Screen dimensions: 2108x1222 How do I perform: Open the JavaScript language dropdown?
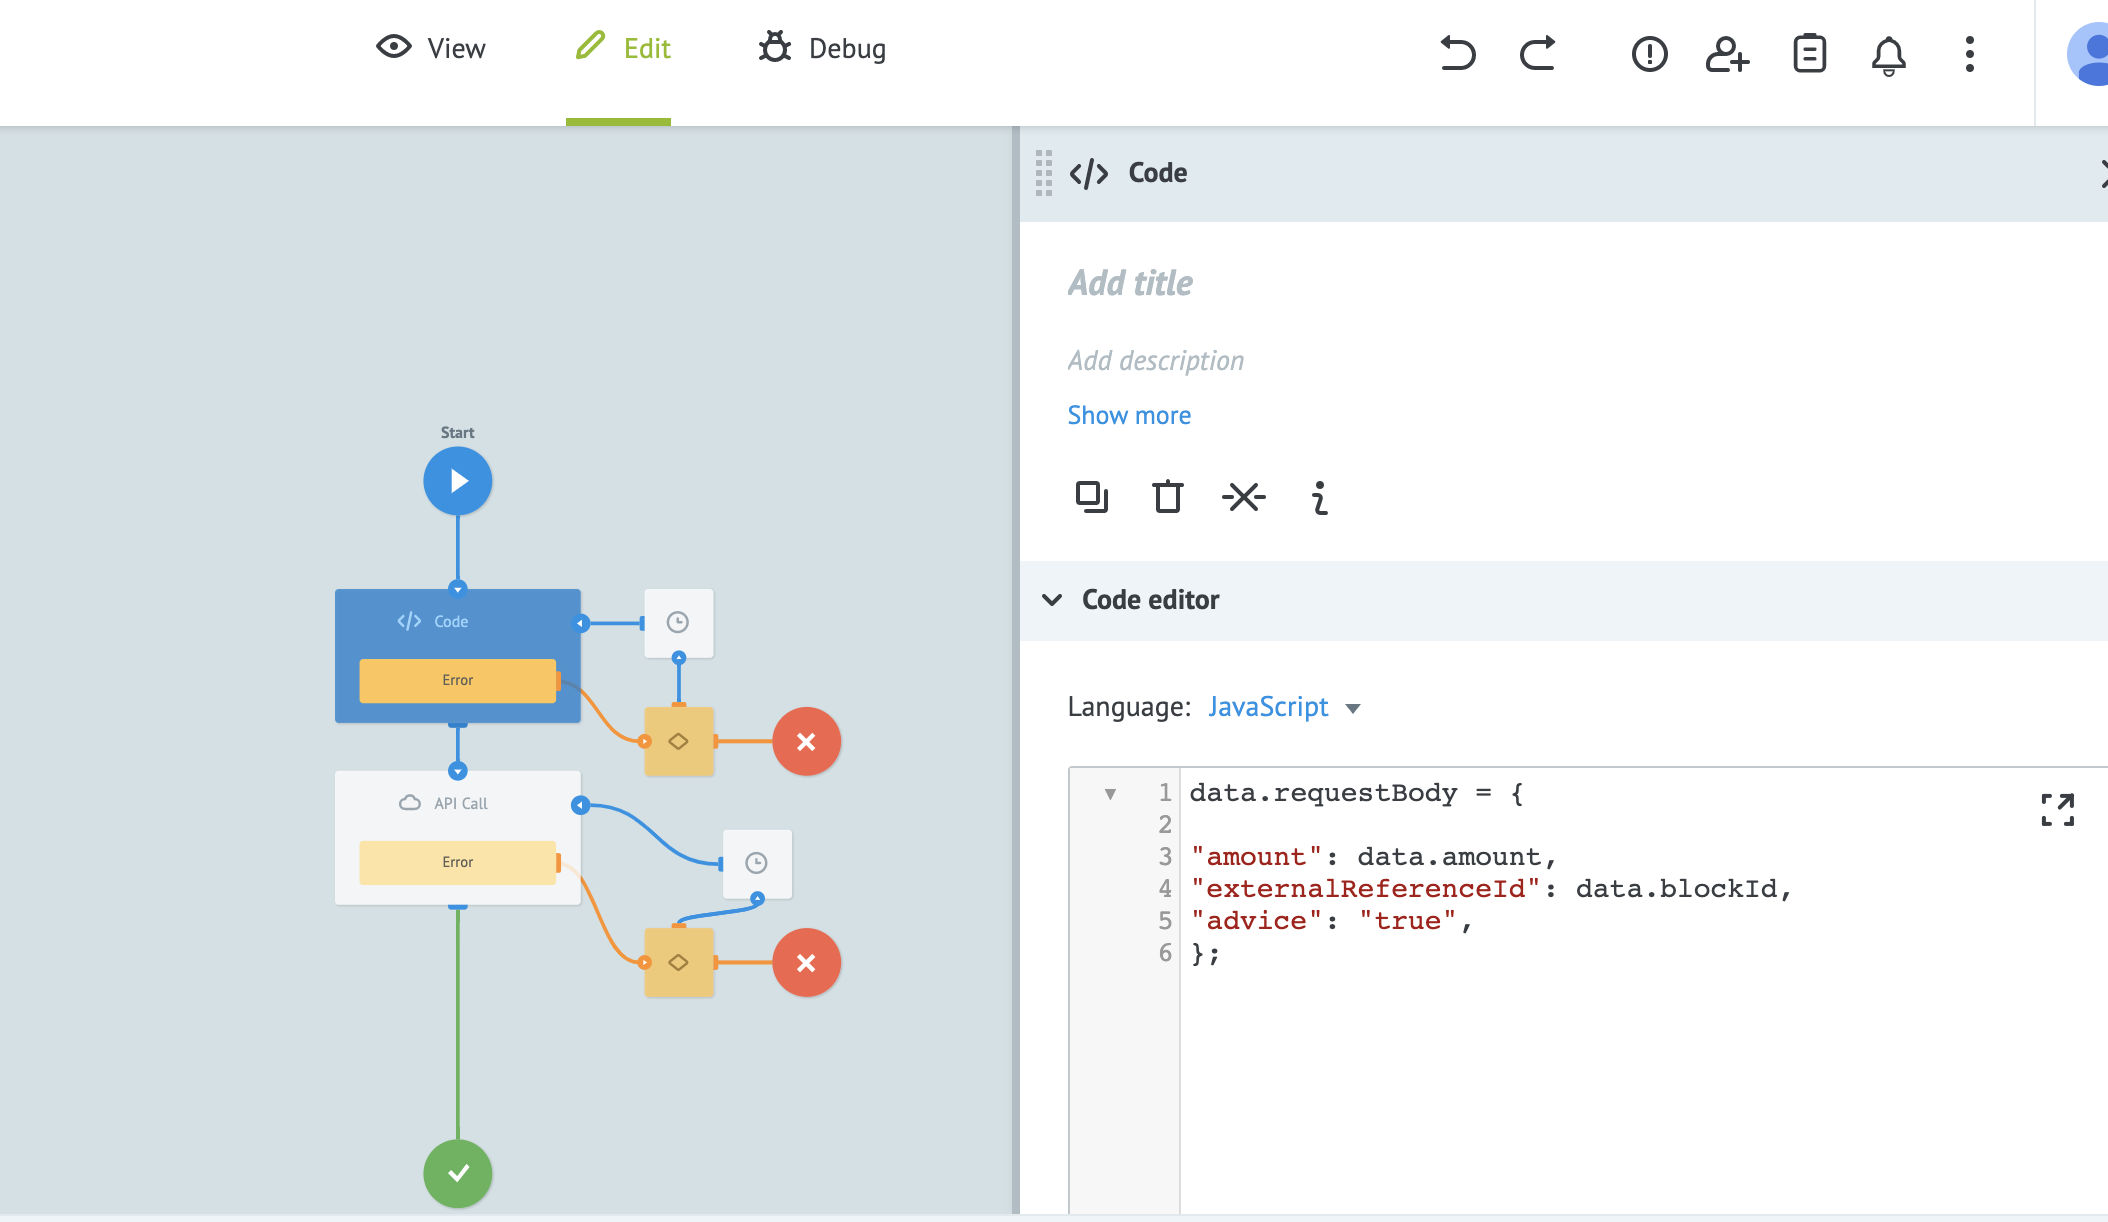[x=1283, y=707]
